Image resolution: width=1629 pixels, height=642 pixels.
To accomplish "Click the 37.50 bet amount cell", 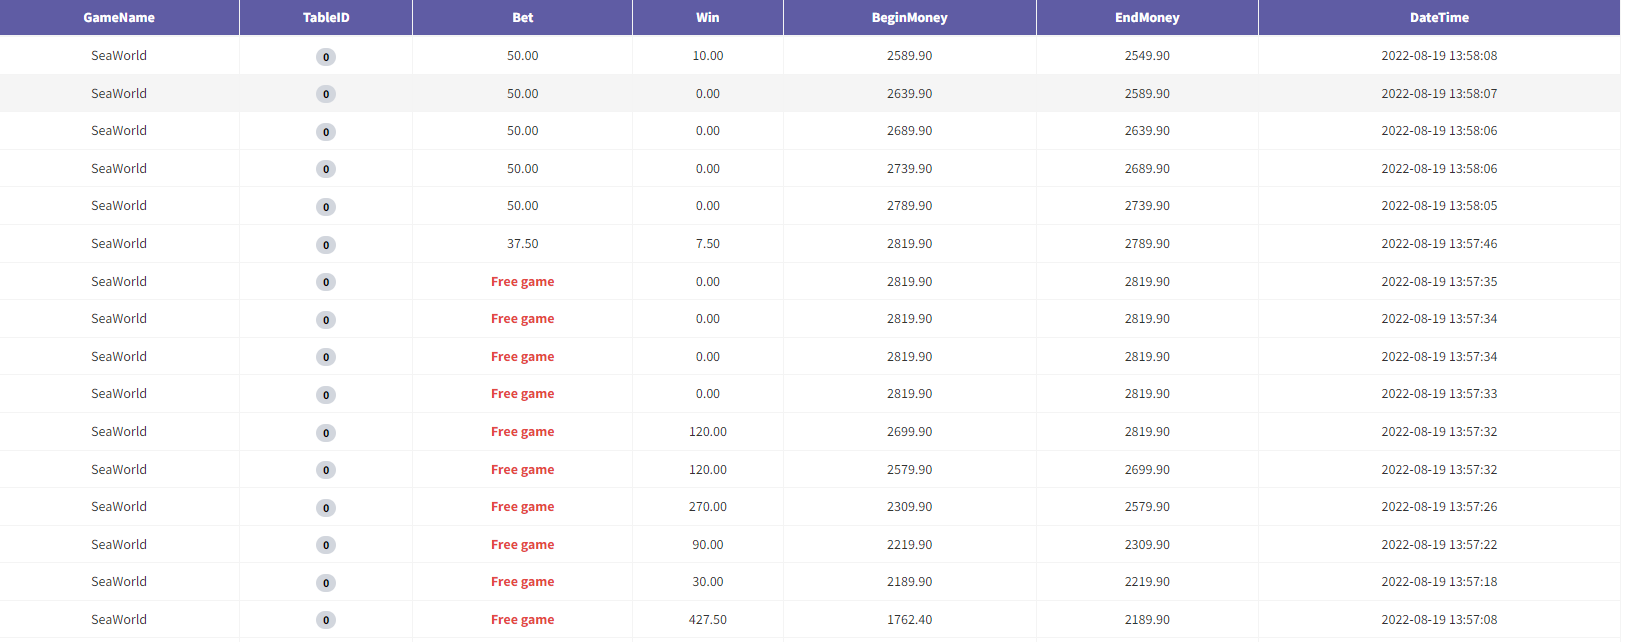I will click(x=522, y=244).
